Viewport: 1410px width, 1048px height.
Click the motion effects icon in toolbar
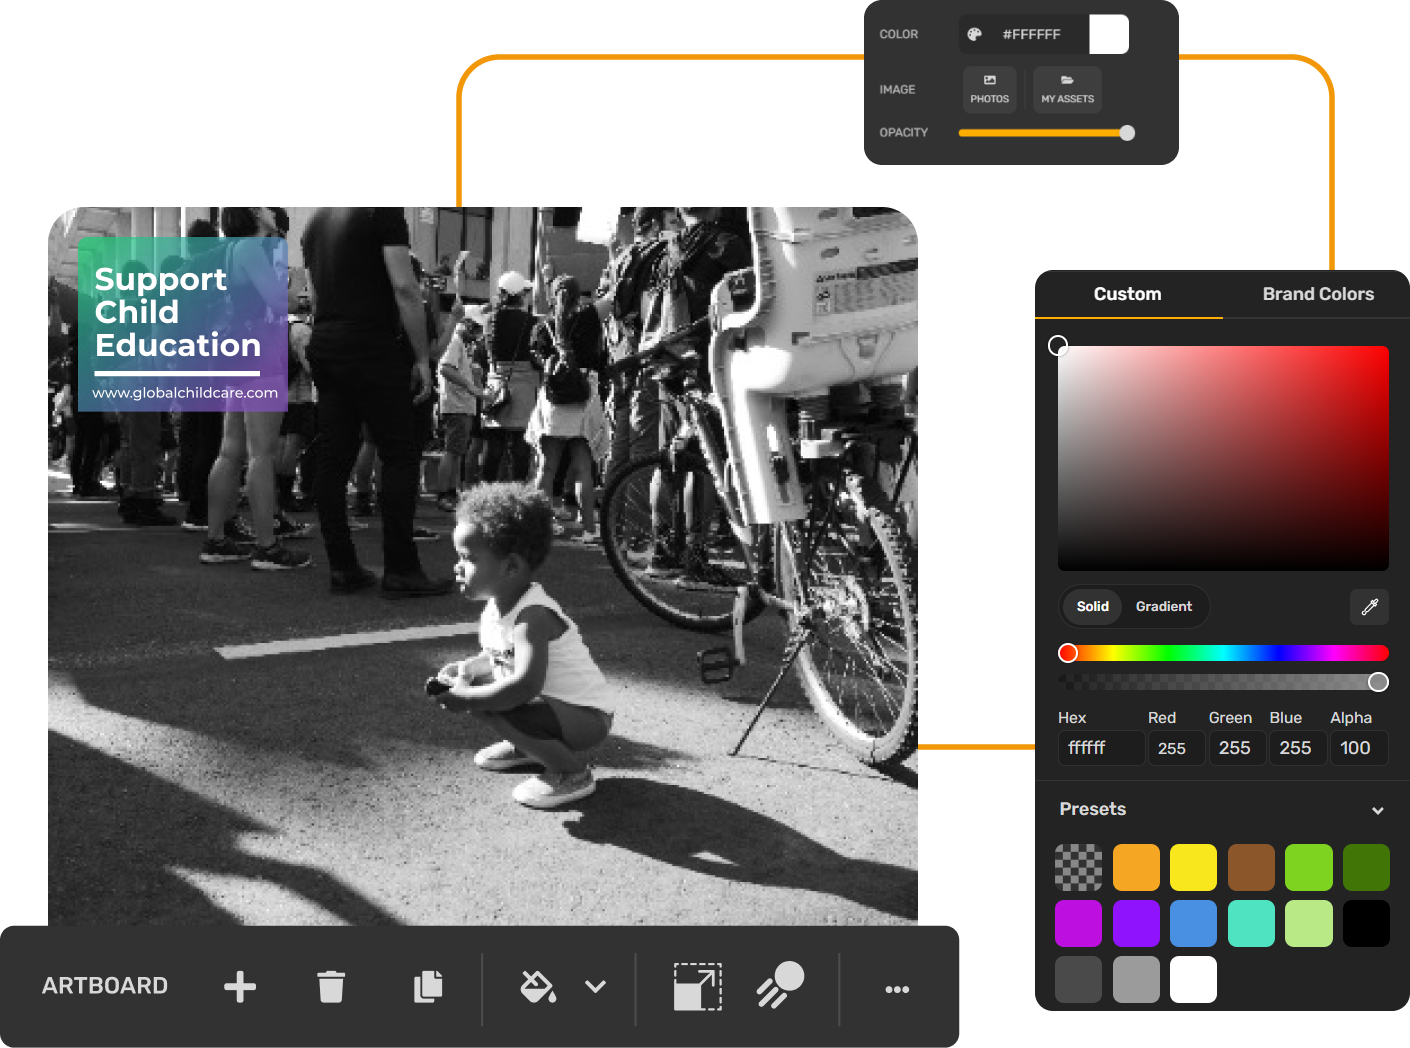780,985
